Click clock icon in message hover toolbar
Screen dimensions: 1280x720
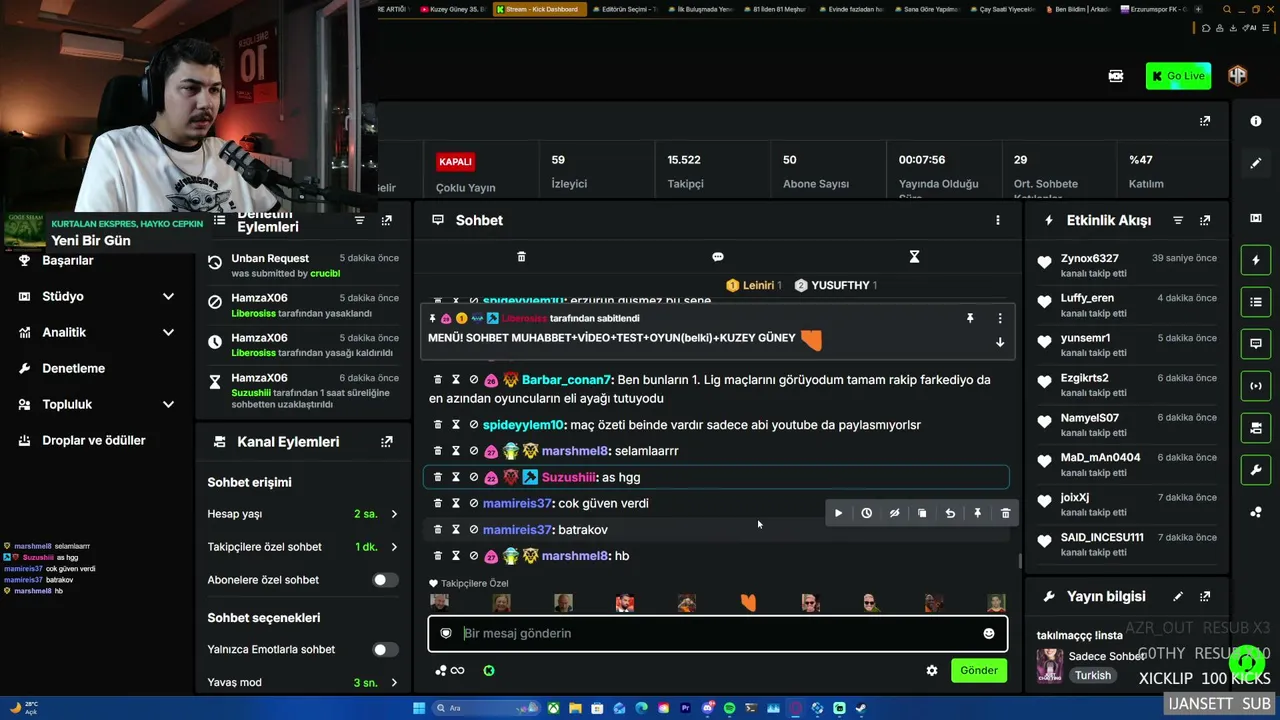(866, 513)
